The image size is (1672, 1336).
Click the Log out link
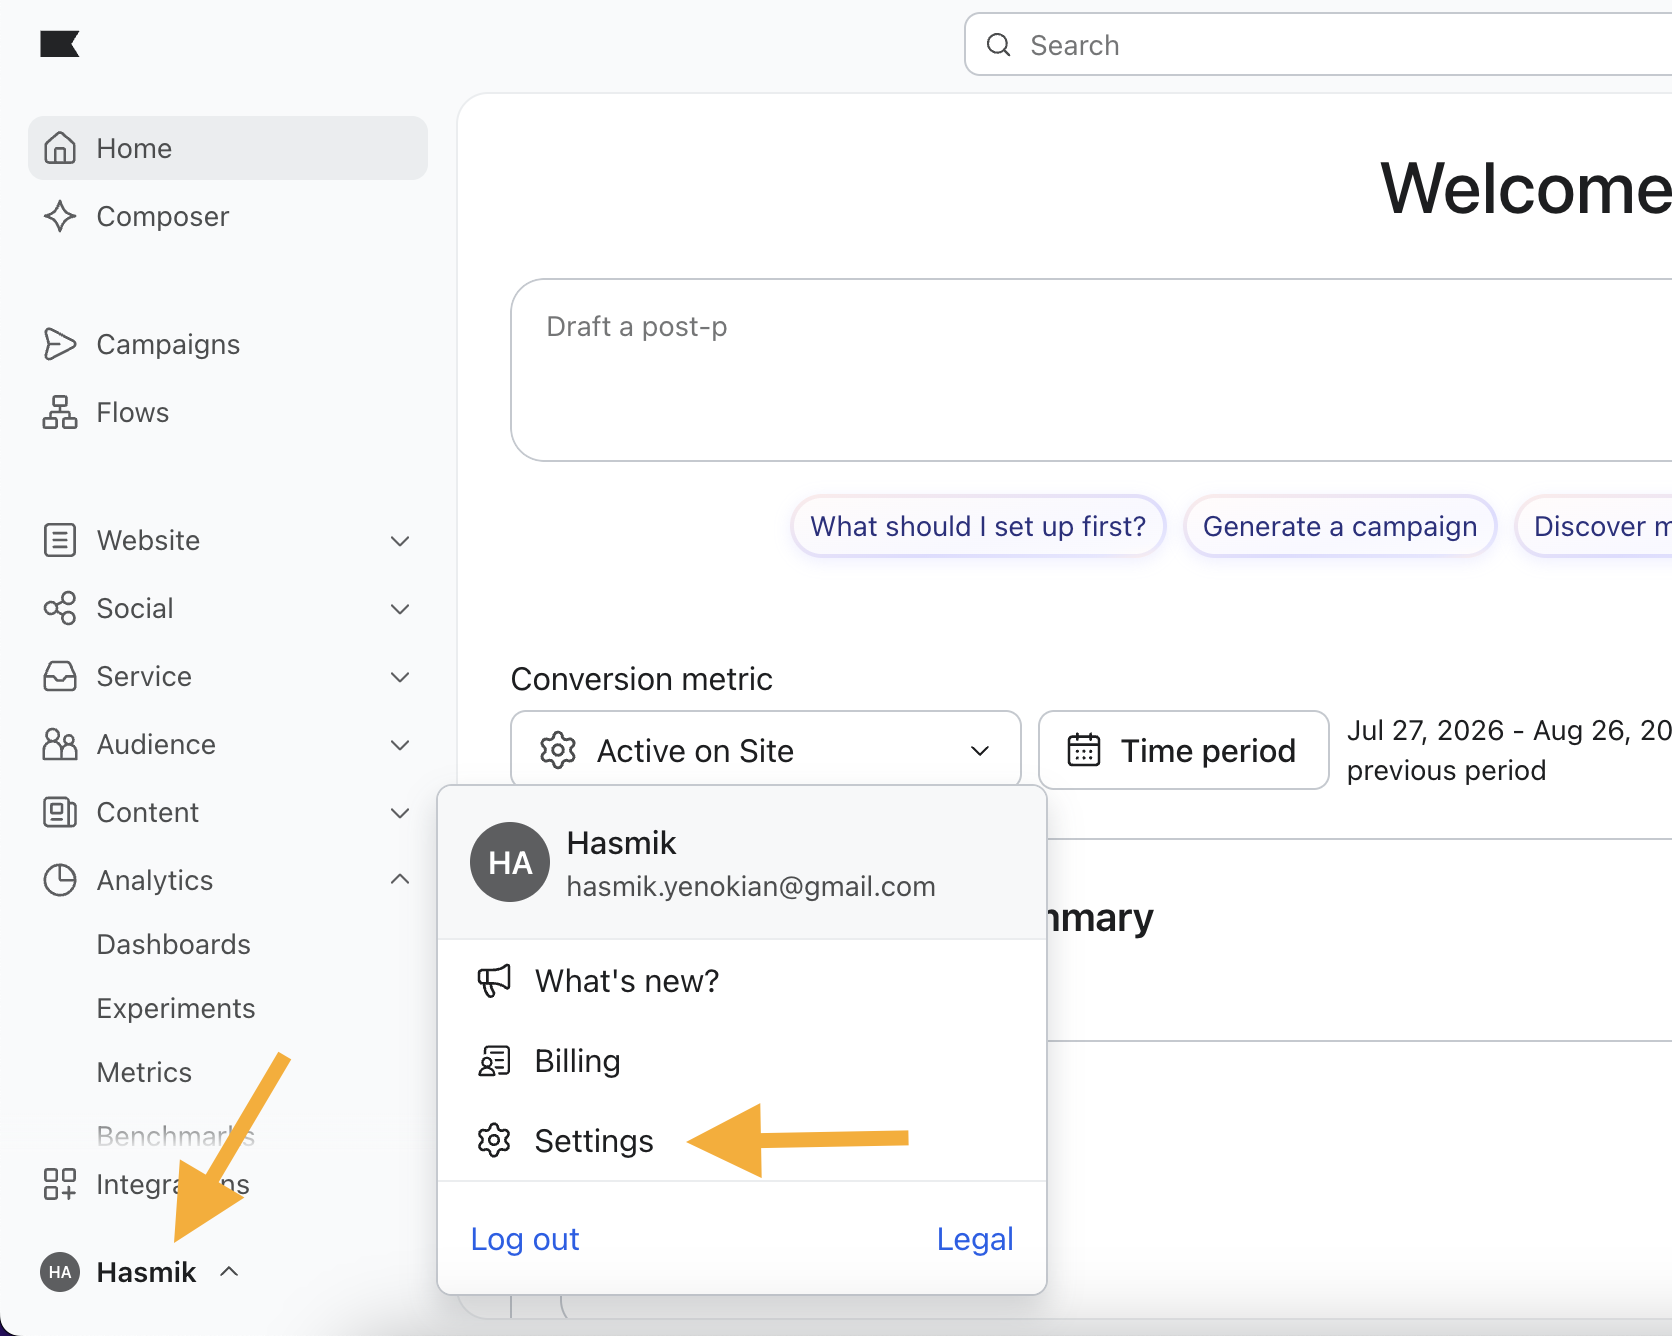click(525, 1239)
